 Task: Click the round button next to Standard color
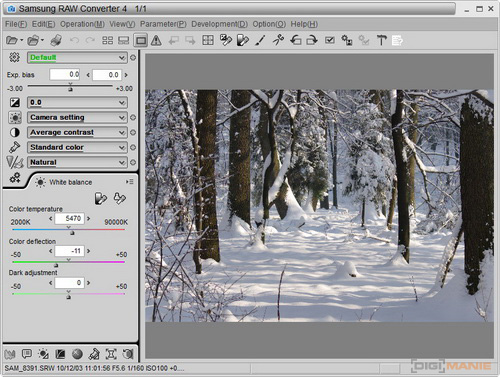[x=133, y=147]
